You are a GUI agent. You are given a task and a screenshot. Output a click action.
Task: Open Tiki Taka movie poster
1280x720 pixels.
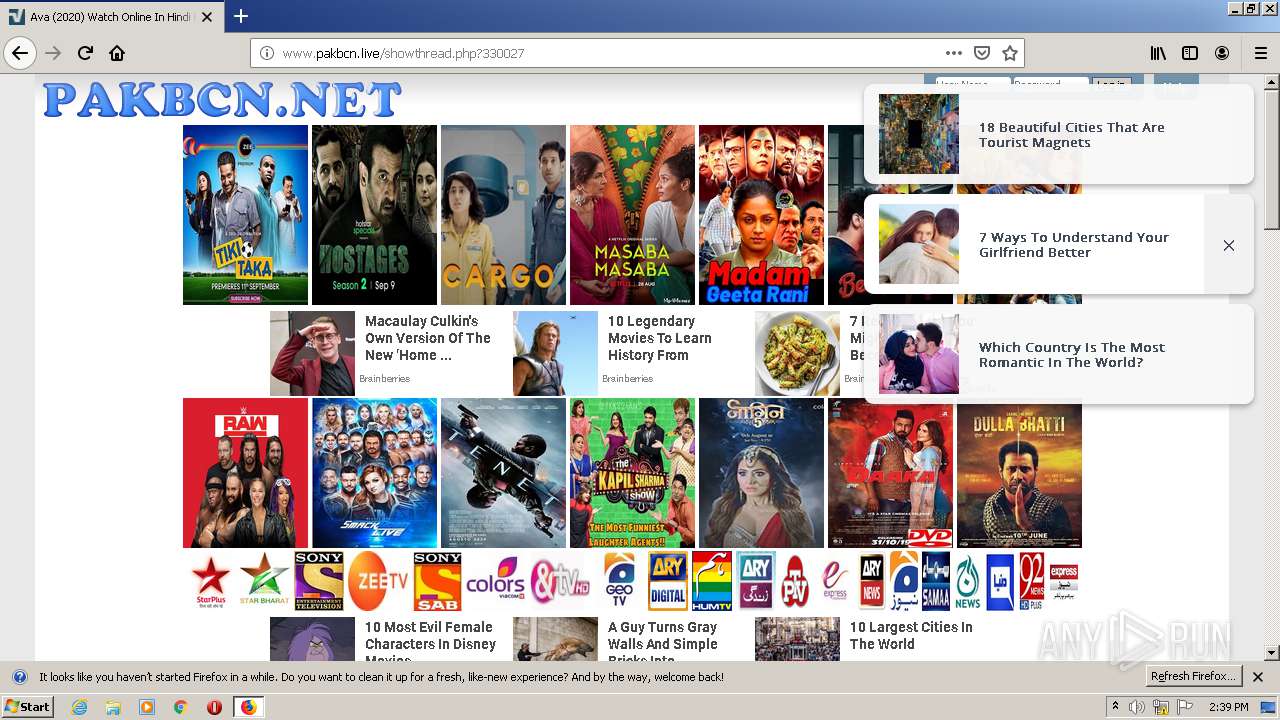pyautogui.click(x=245, y=215)
